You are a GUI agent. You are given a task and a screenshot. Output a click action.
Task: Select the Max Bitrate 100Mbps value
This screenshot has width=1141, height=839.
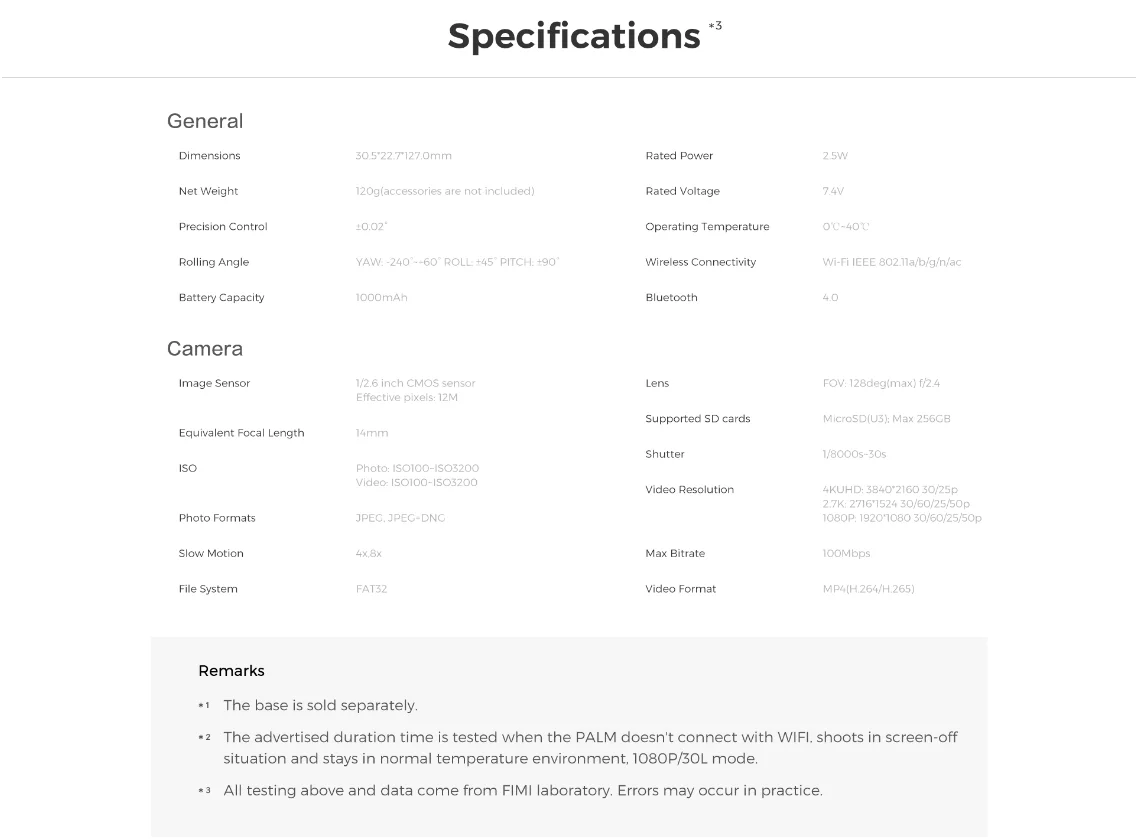pyautogui.click(x=846, y=554)
